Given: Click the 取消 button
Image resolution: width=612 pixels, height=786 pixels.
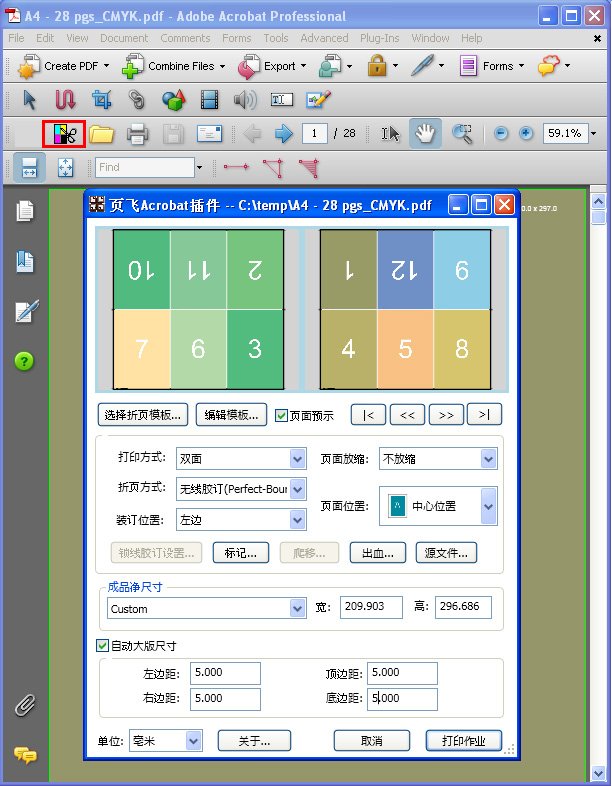Looking at the screenshot, I should point(371,740).
